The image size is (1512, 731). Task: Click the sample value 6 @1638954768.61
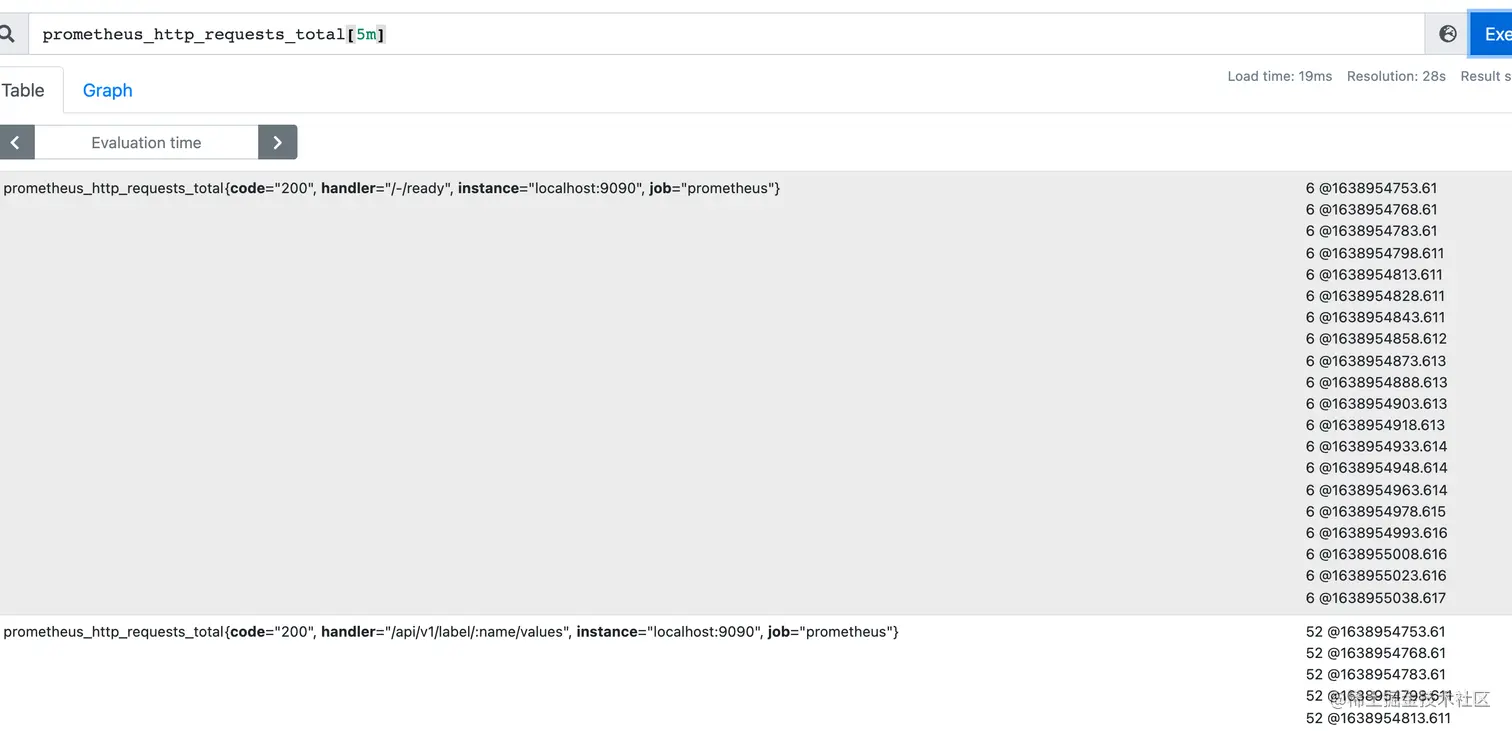[1371, 210]
